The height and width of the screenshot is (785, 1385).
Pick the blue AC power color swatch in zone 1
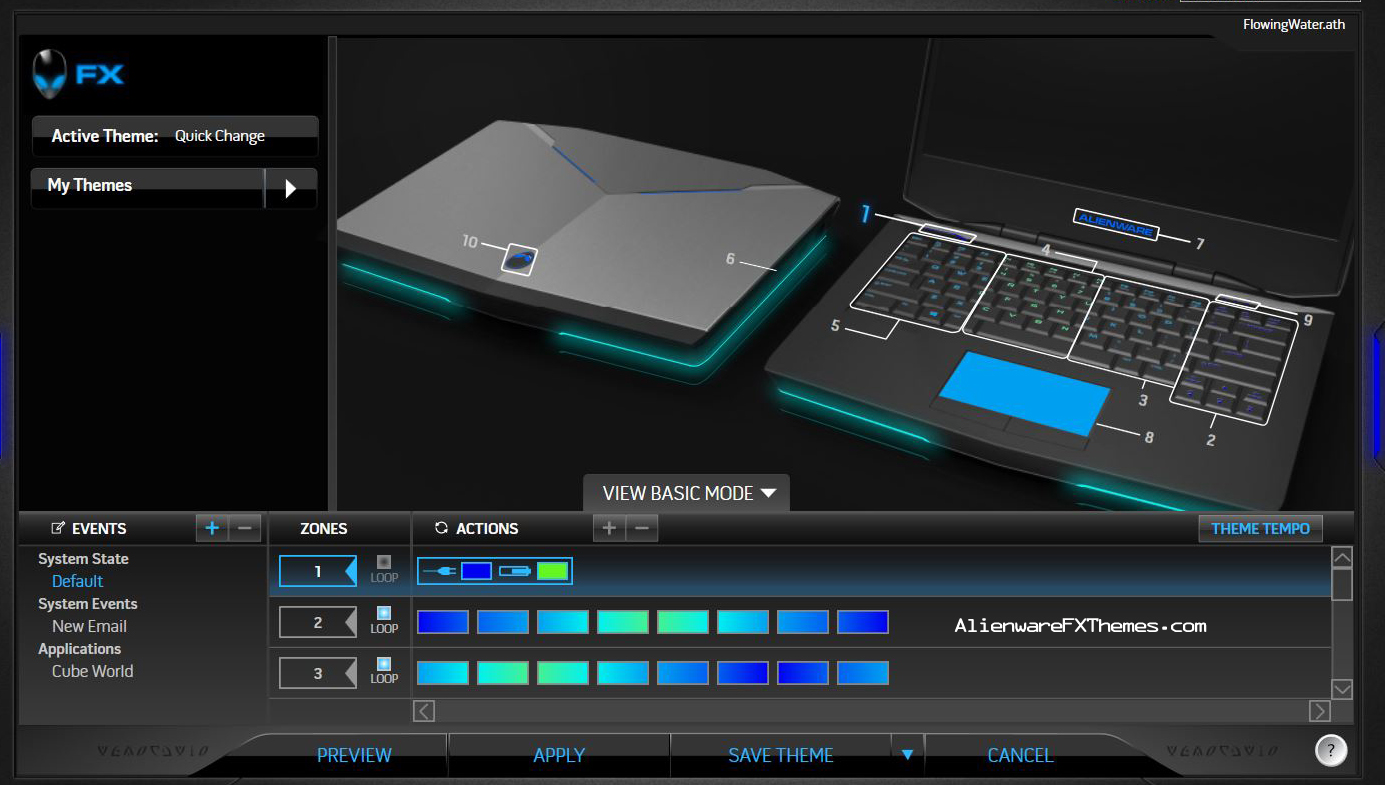(x=476, y=571)
